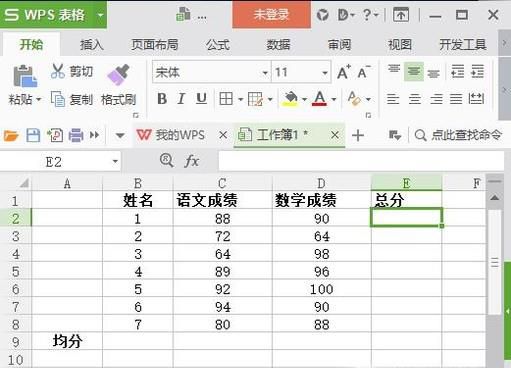This screenshot has height=368, width=511.
Task: Click the select-all corner triangle
Action: 24,183
